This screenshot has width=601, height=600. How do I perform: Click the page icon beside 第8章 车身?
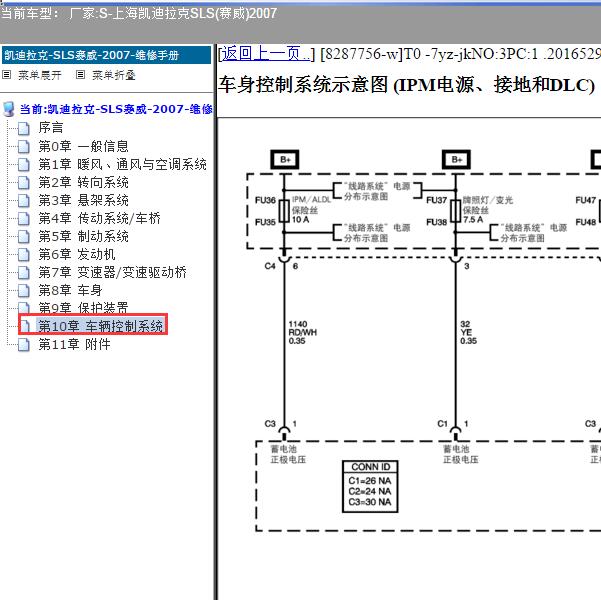pyautogui.click(x=24, y=291)
